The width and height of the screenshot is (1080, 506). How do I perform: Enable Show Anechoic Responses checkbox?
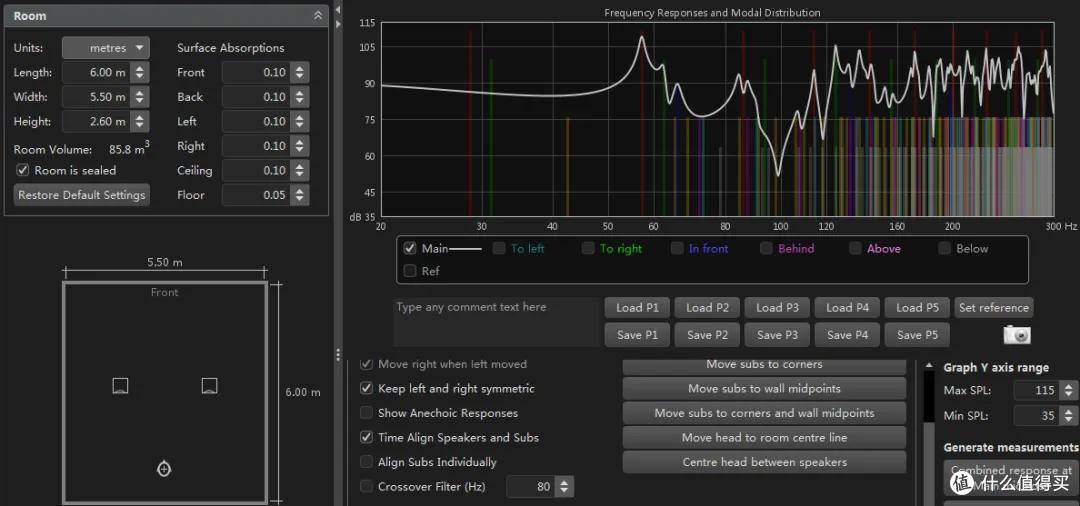coord(366,413)
